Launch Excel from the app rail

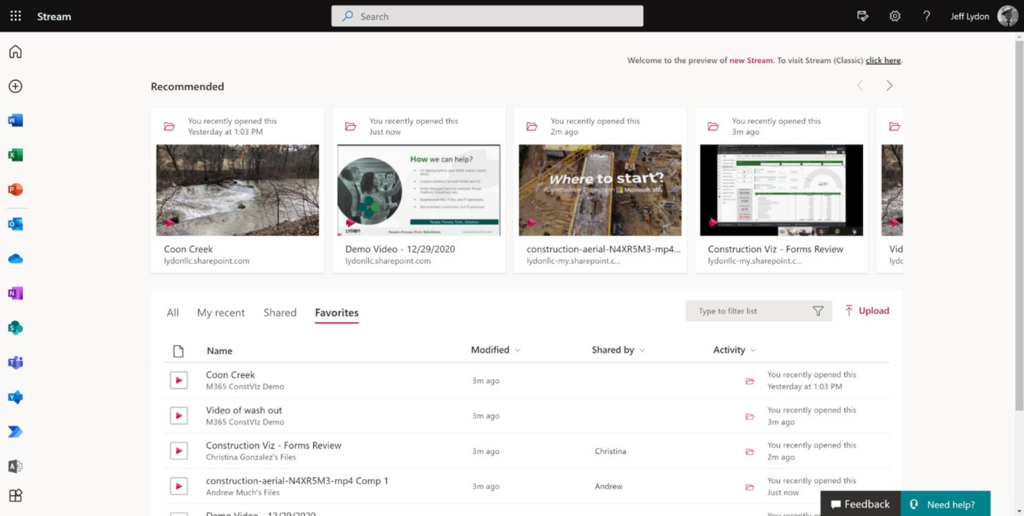click(x=15, y=155)
